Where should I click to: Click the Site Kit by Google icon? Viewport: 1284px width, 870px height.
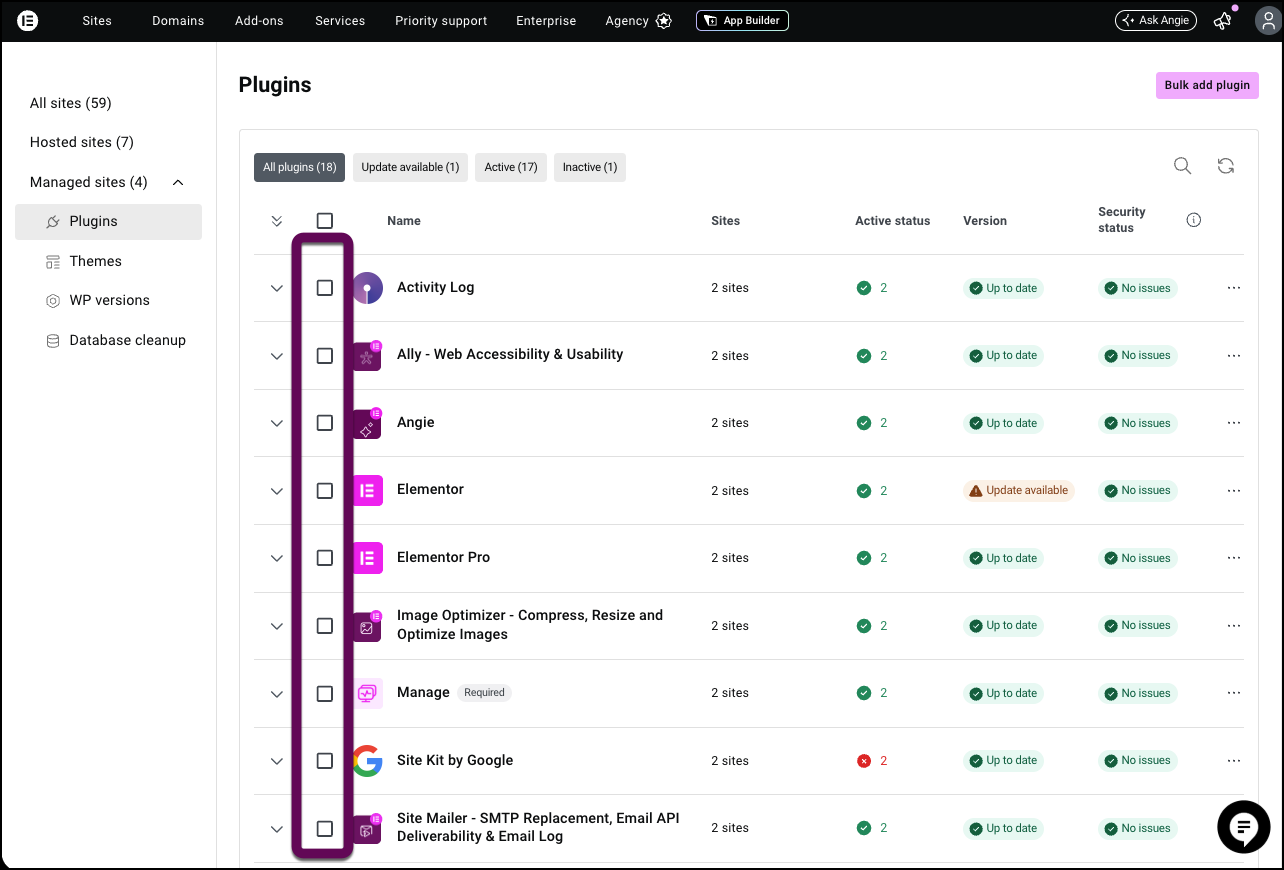point(367,761)
